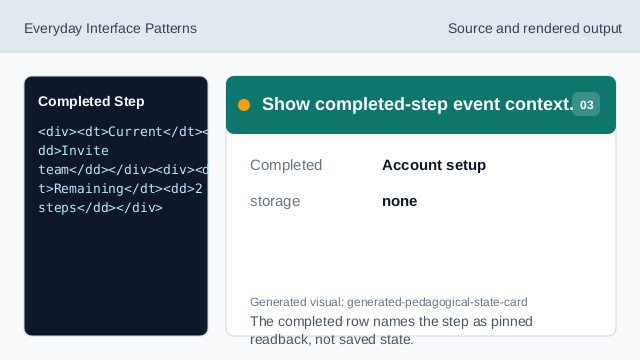Select the 'Completed' row label

(x=286, y=165)
